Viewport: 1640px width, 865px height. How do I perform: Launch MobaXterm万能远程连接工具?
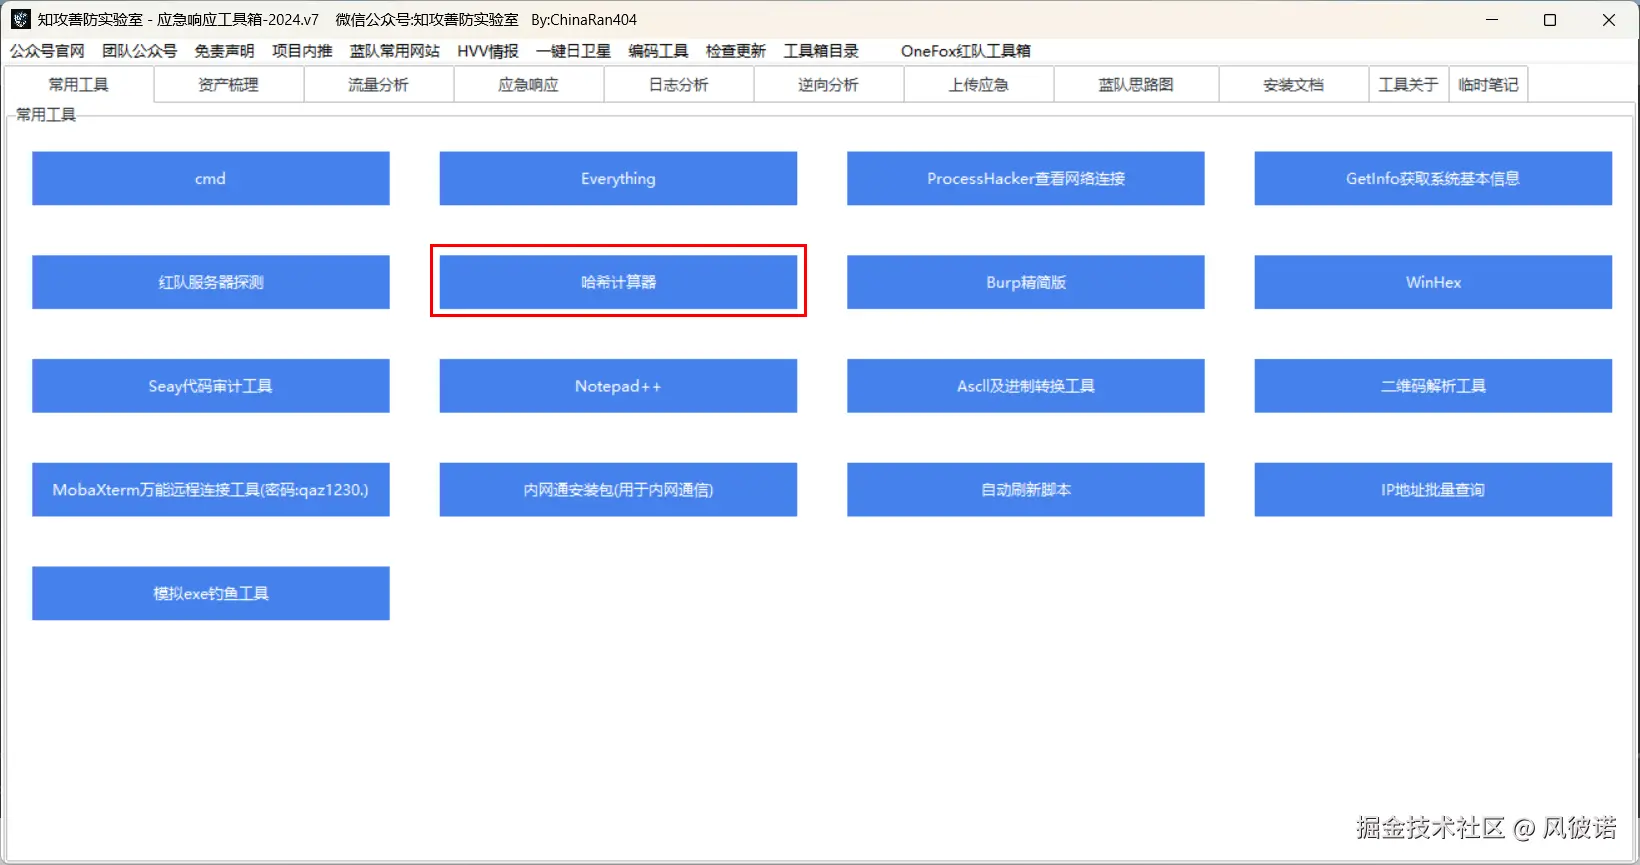[x=211, y=490]
